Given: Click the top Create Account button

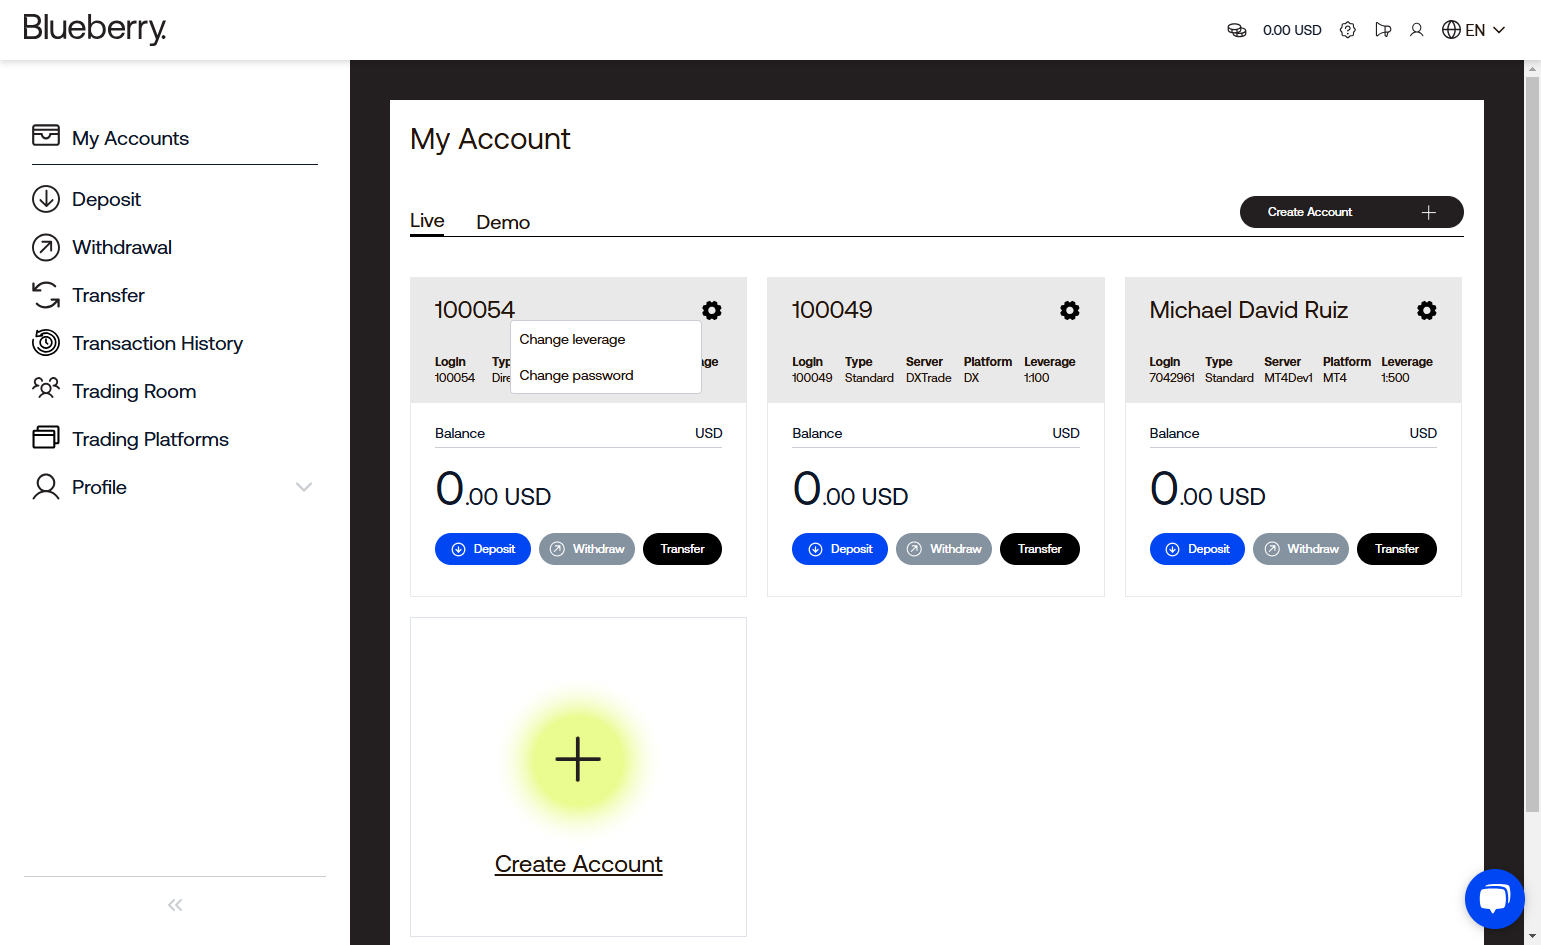Looking at the screenshot, I should [1351, 212].
